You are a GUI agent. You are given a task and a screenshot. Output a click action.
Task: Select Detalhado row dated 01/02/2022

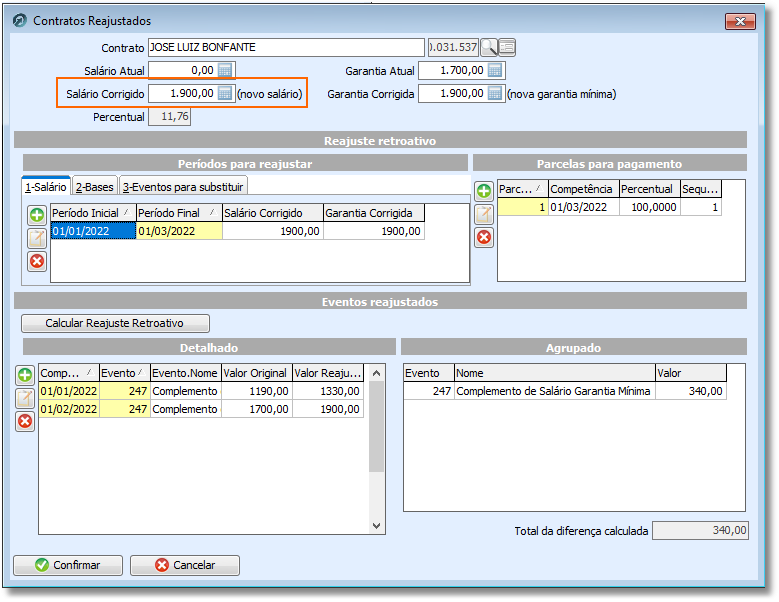(x=201, y=409)
